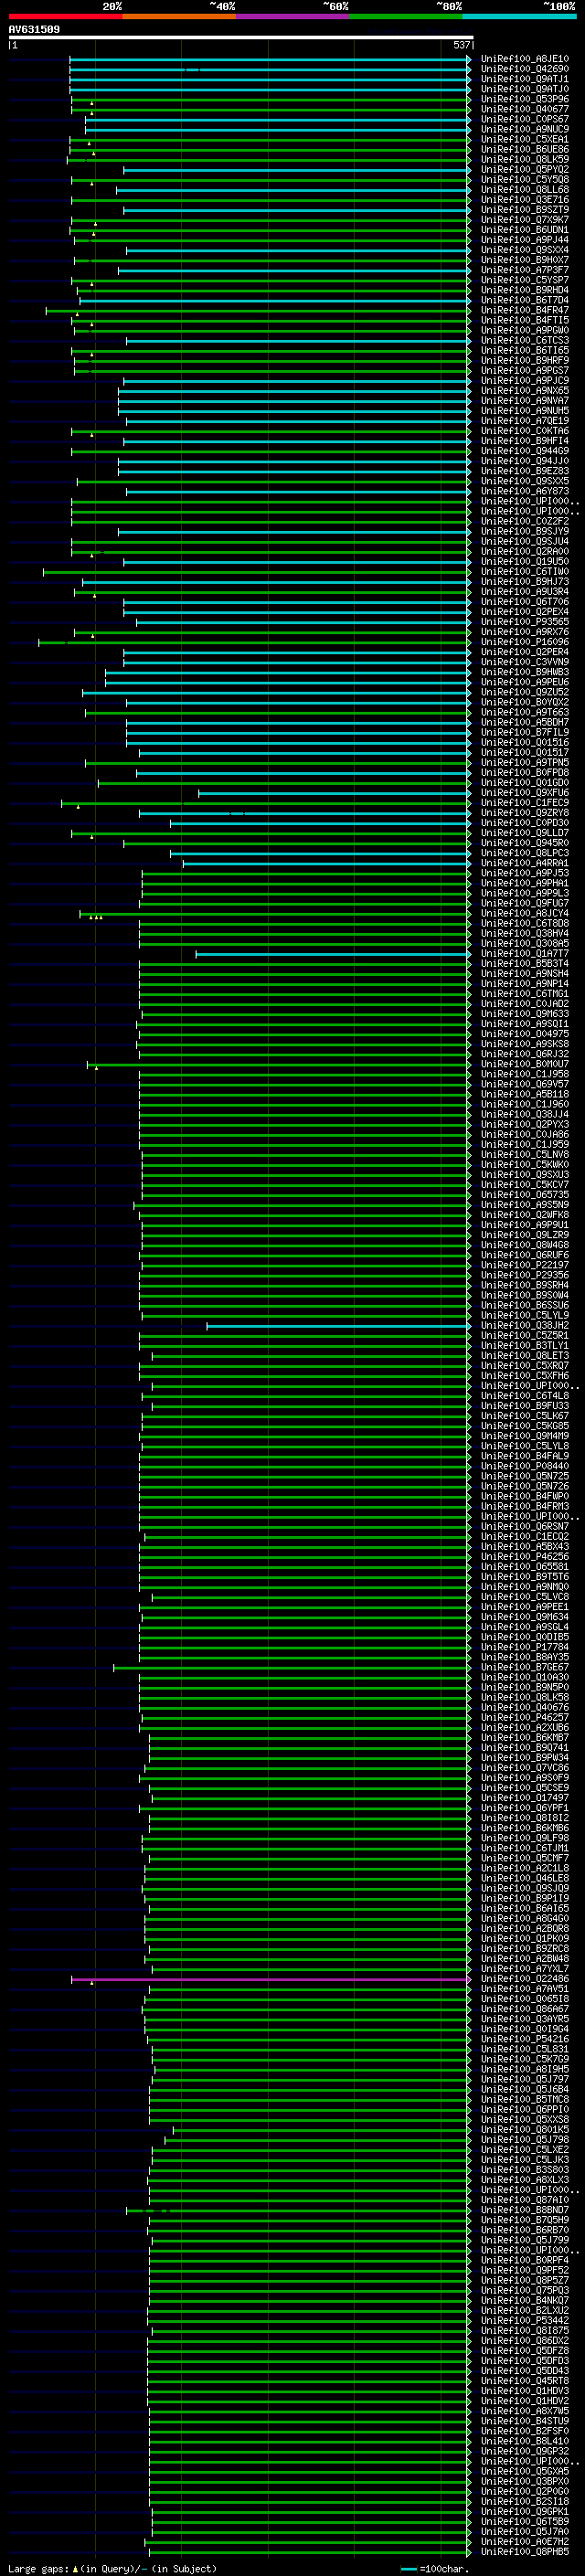Click the '=100char.' scale legend text
This screenshot has height=2576, width=585.
pos(446,2568)
